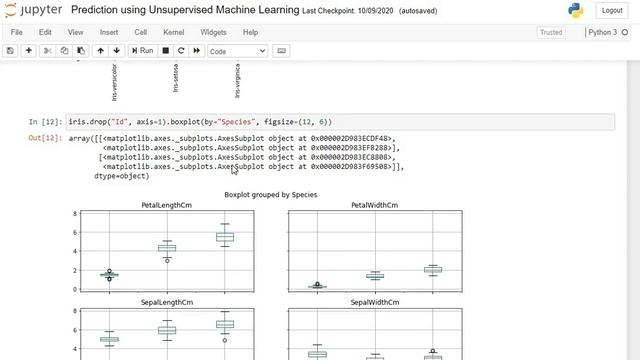Move selected cell up arrow
The image size is (640, 360).
100,51
